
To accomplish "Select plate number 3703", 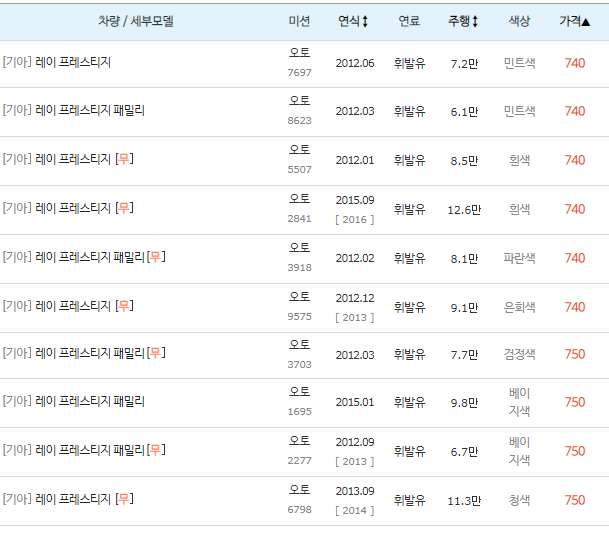I will 299,365.
